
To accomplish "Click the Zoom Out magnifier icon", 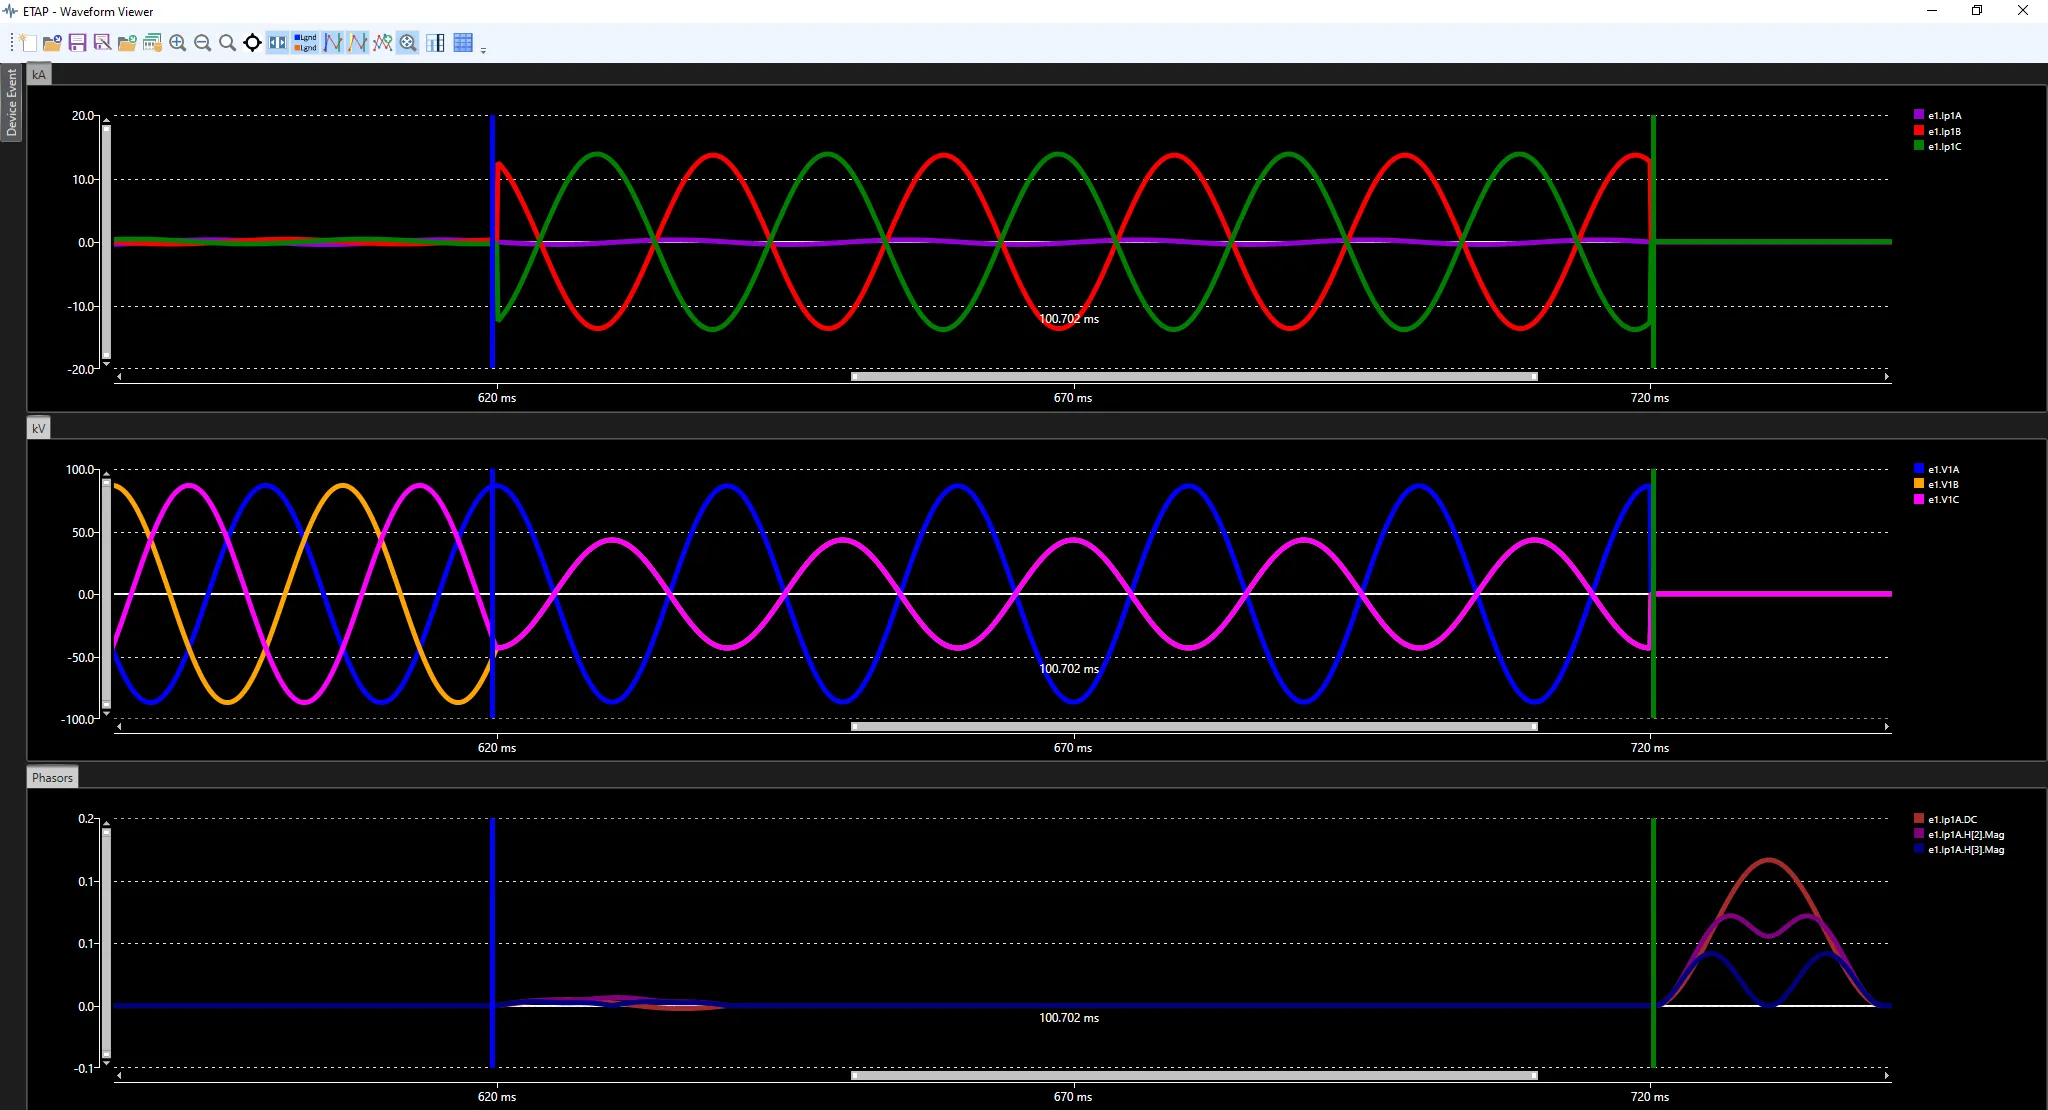I will coord(203,43).
